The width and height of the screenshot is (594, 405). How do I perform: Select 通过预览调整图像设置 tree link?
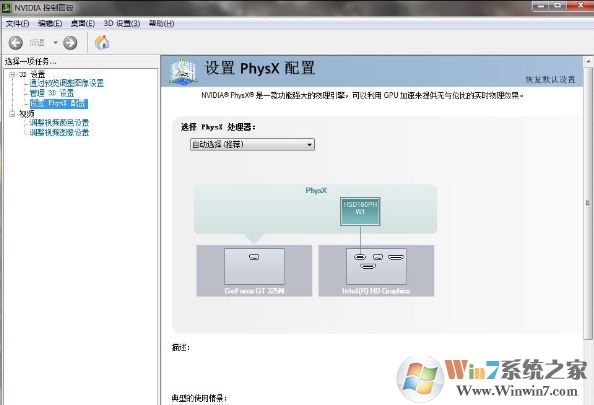coord(67,83)
